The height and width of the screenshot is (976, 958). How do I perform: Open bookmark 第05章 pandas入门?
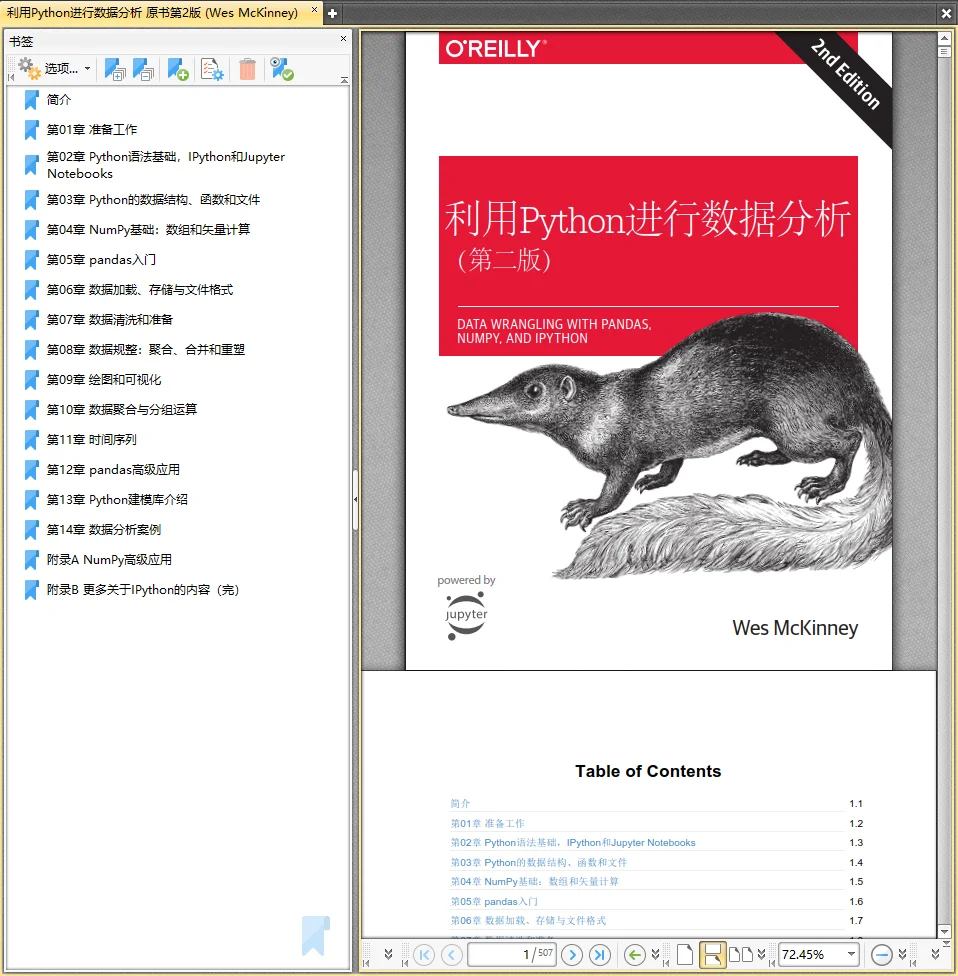(101, 260)
